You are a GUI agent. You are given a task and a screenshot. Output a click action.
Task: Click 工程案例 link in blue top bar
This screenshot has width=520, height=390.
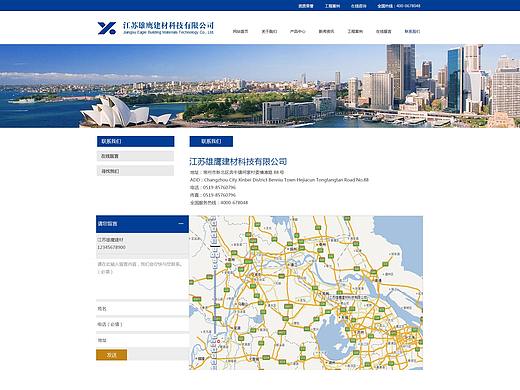(332, 6)
